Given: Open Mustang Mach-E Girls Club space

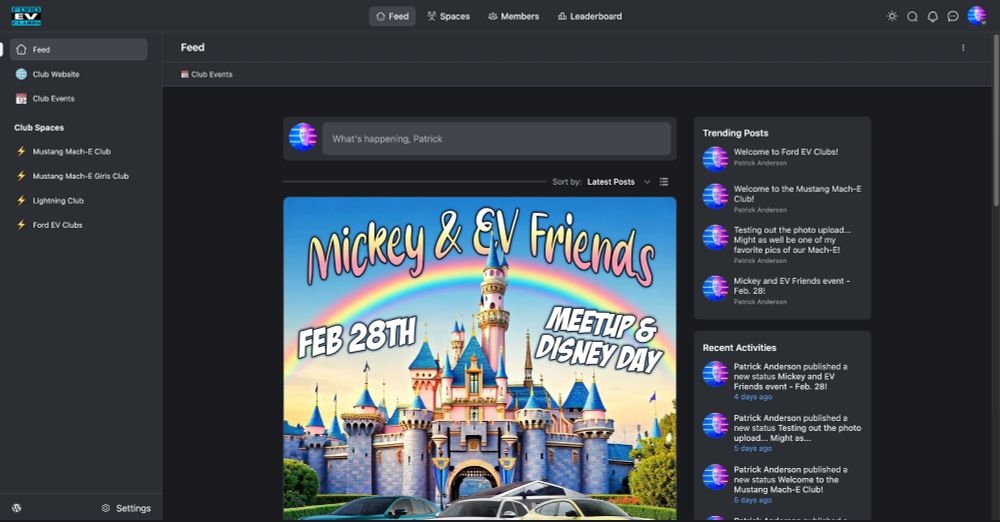Looking at the screenshot, I should coord(78,175).
